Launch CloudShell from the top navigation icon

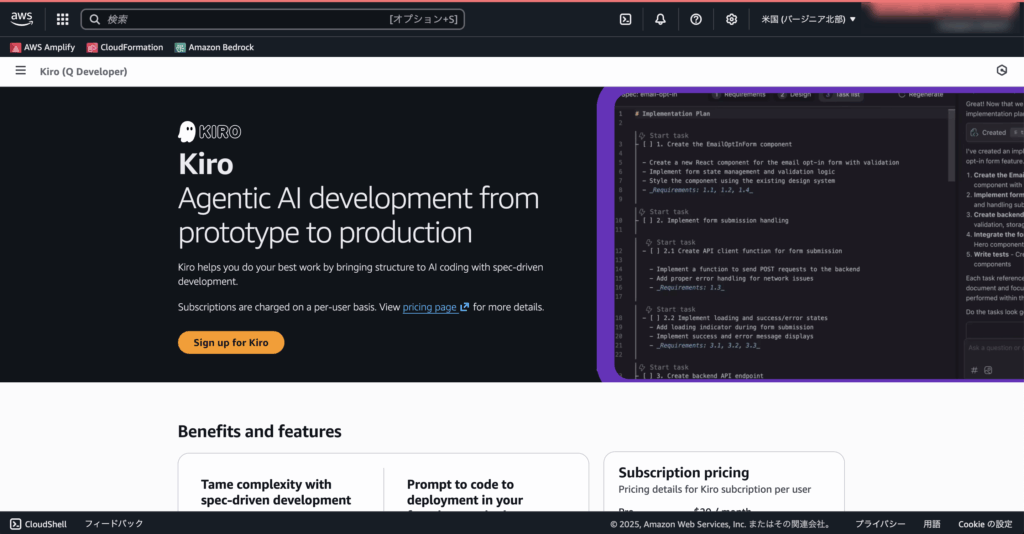point(625,19)
